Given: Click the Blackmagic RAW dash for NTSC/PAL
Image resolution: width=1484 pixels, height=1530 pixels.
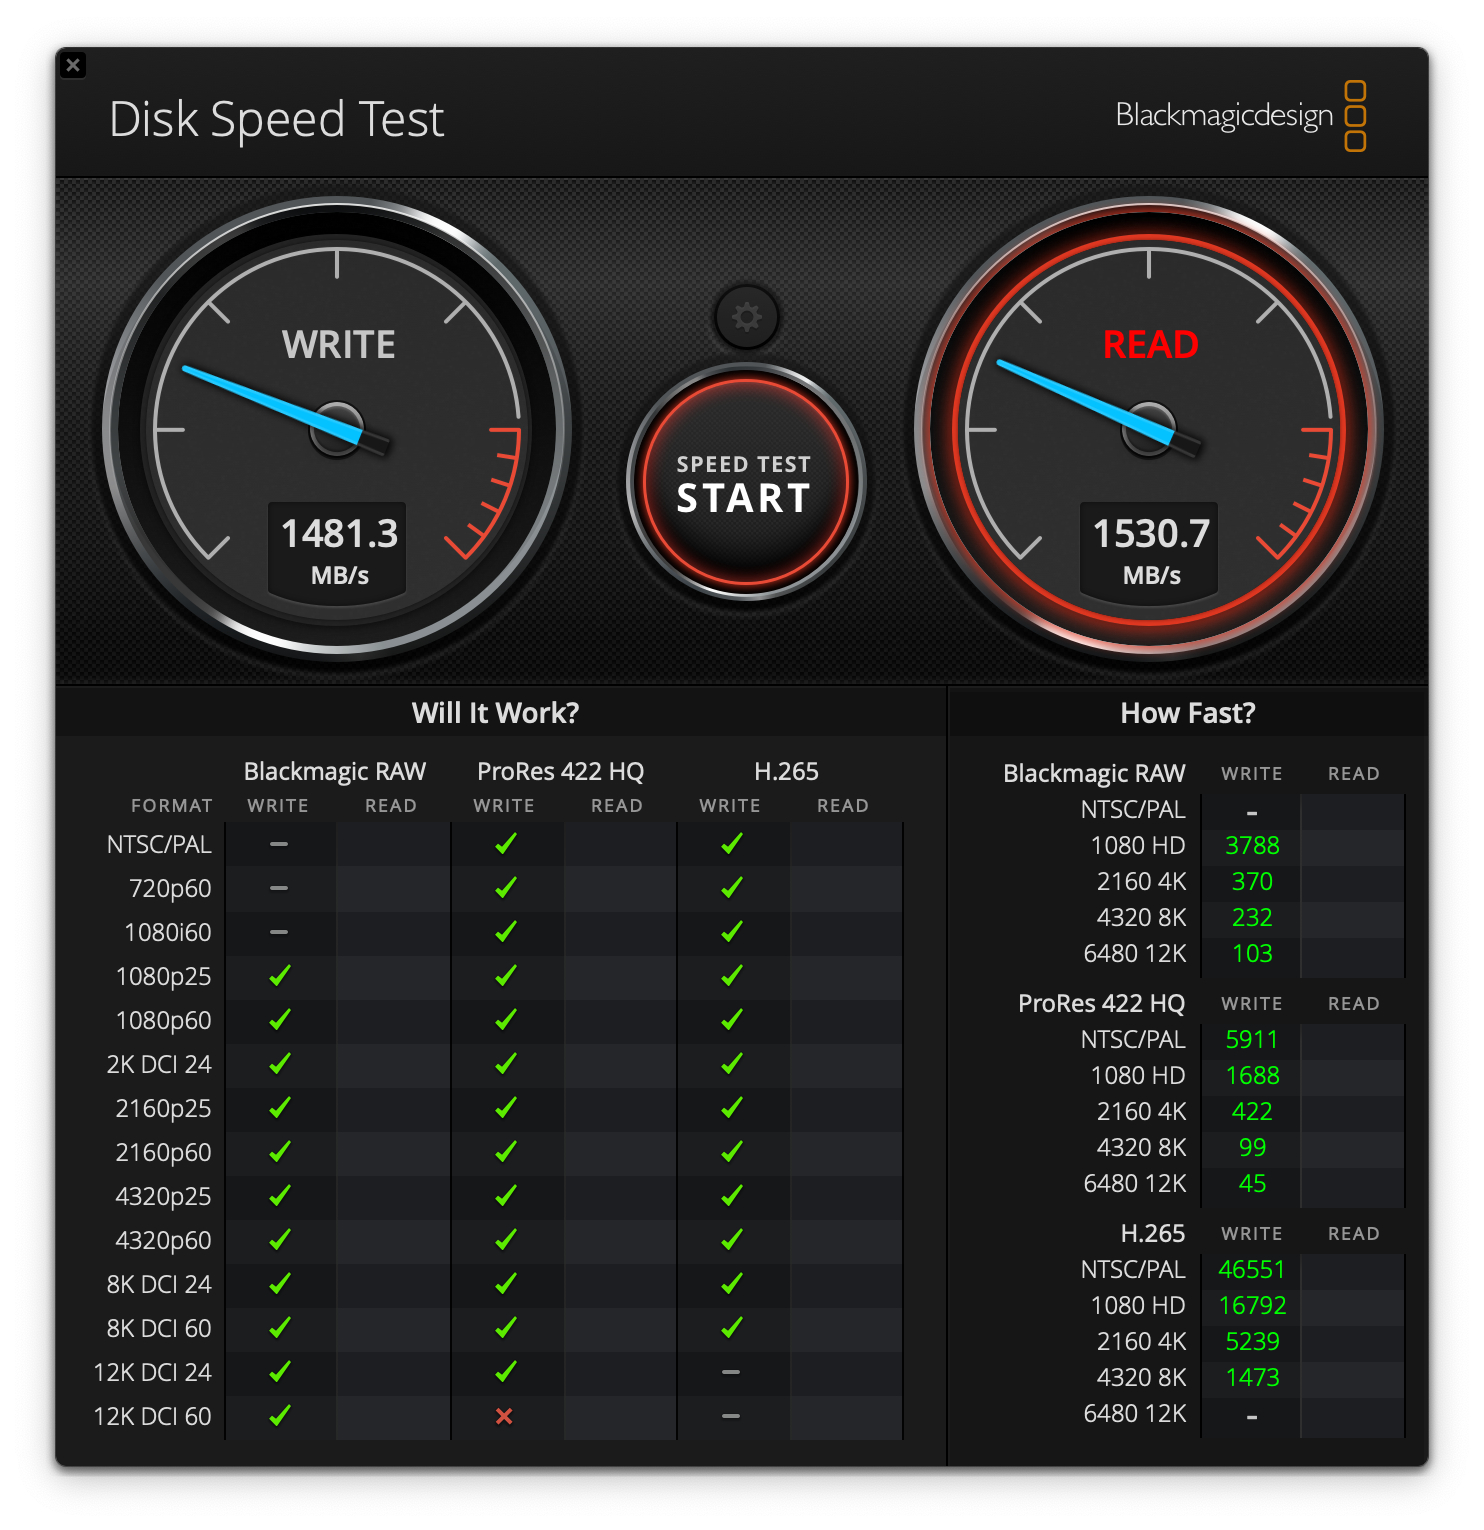Looking at the screenshot, I should (x=279, y=844).
